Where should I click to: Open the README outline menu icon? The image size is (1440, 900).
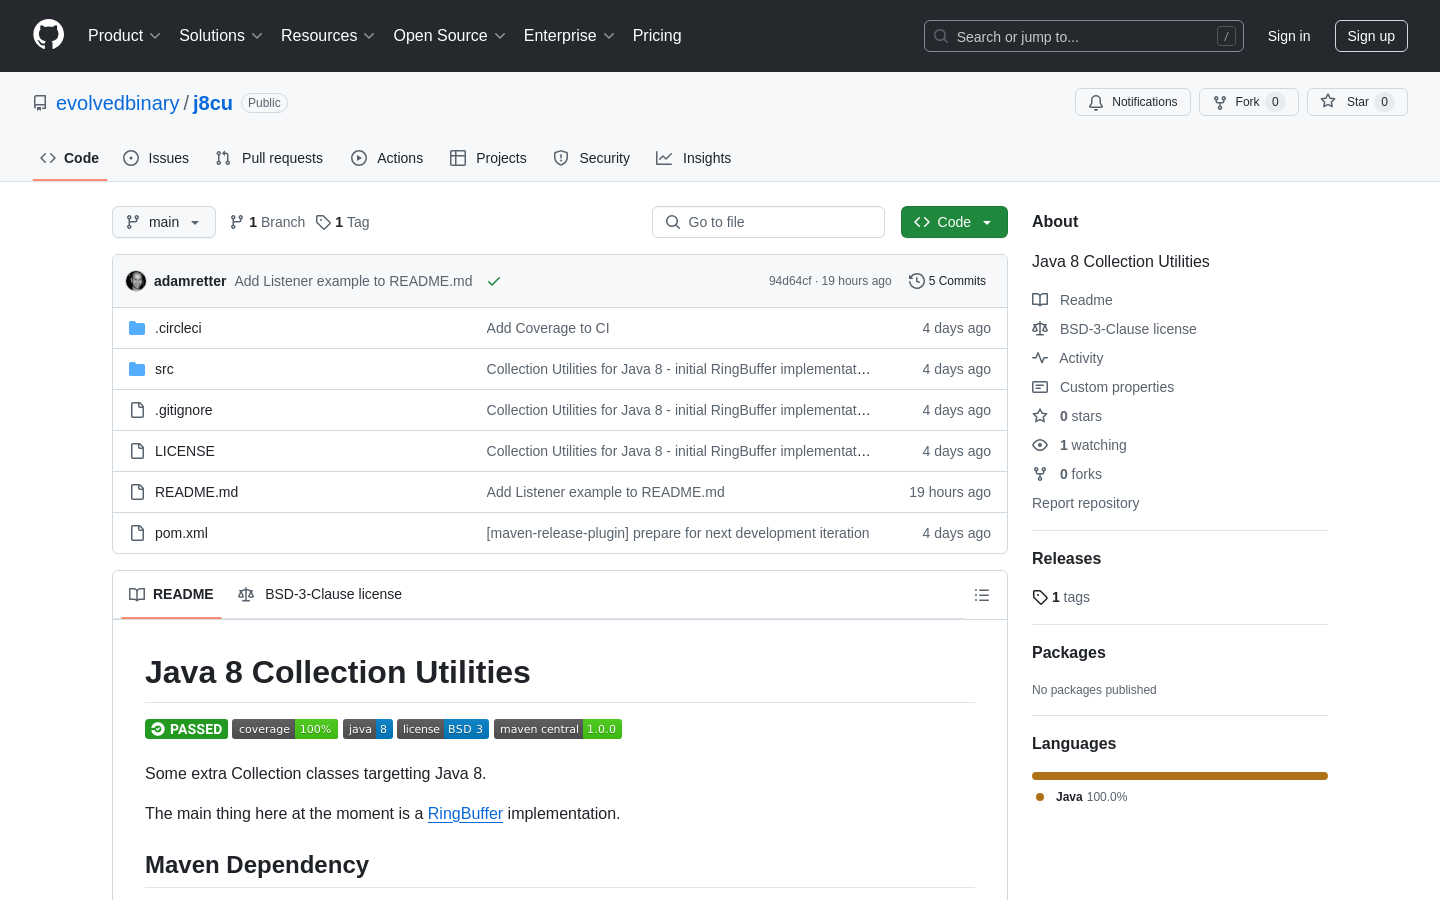click(982, 595)
